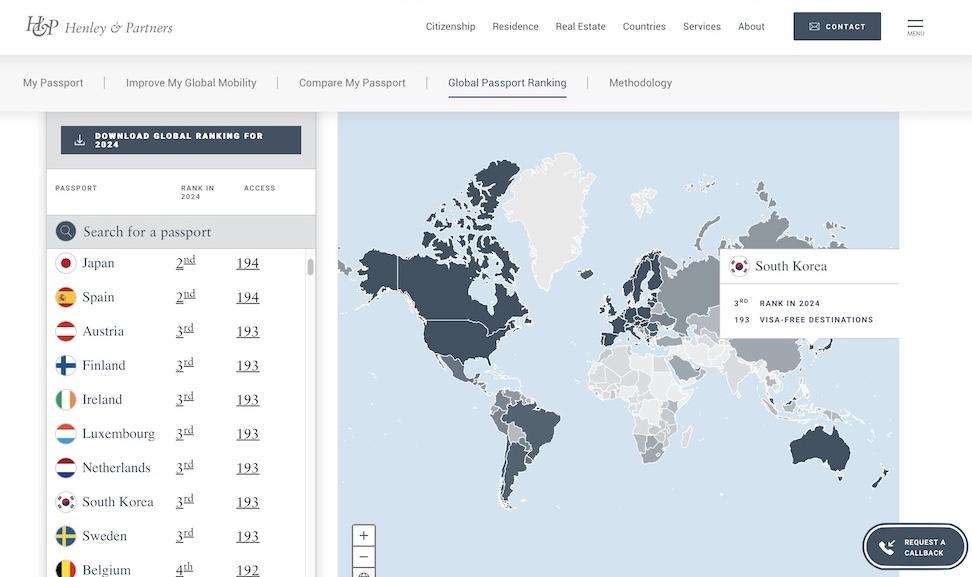972x577 pixels.
Task: Click the South Korea flag in the list
Action: [x=66, y=502]
